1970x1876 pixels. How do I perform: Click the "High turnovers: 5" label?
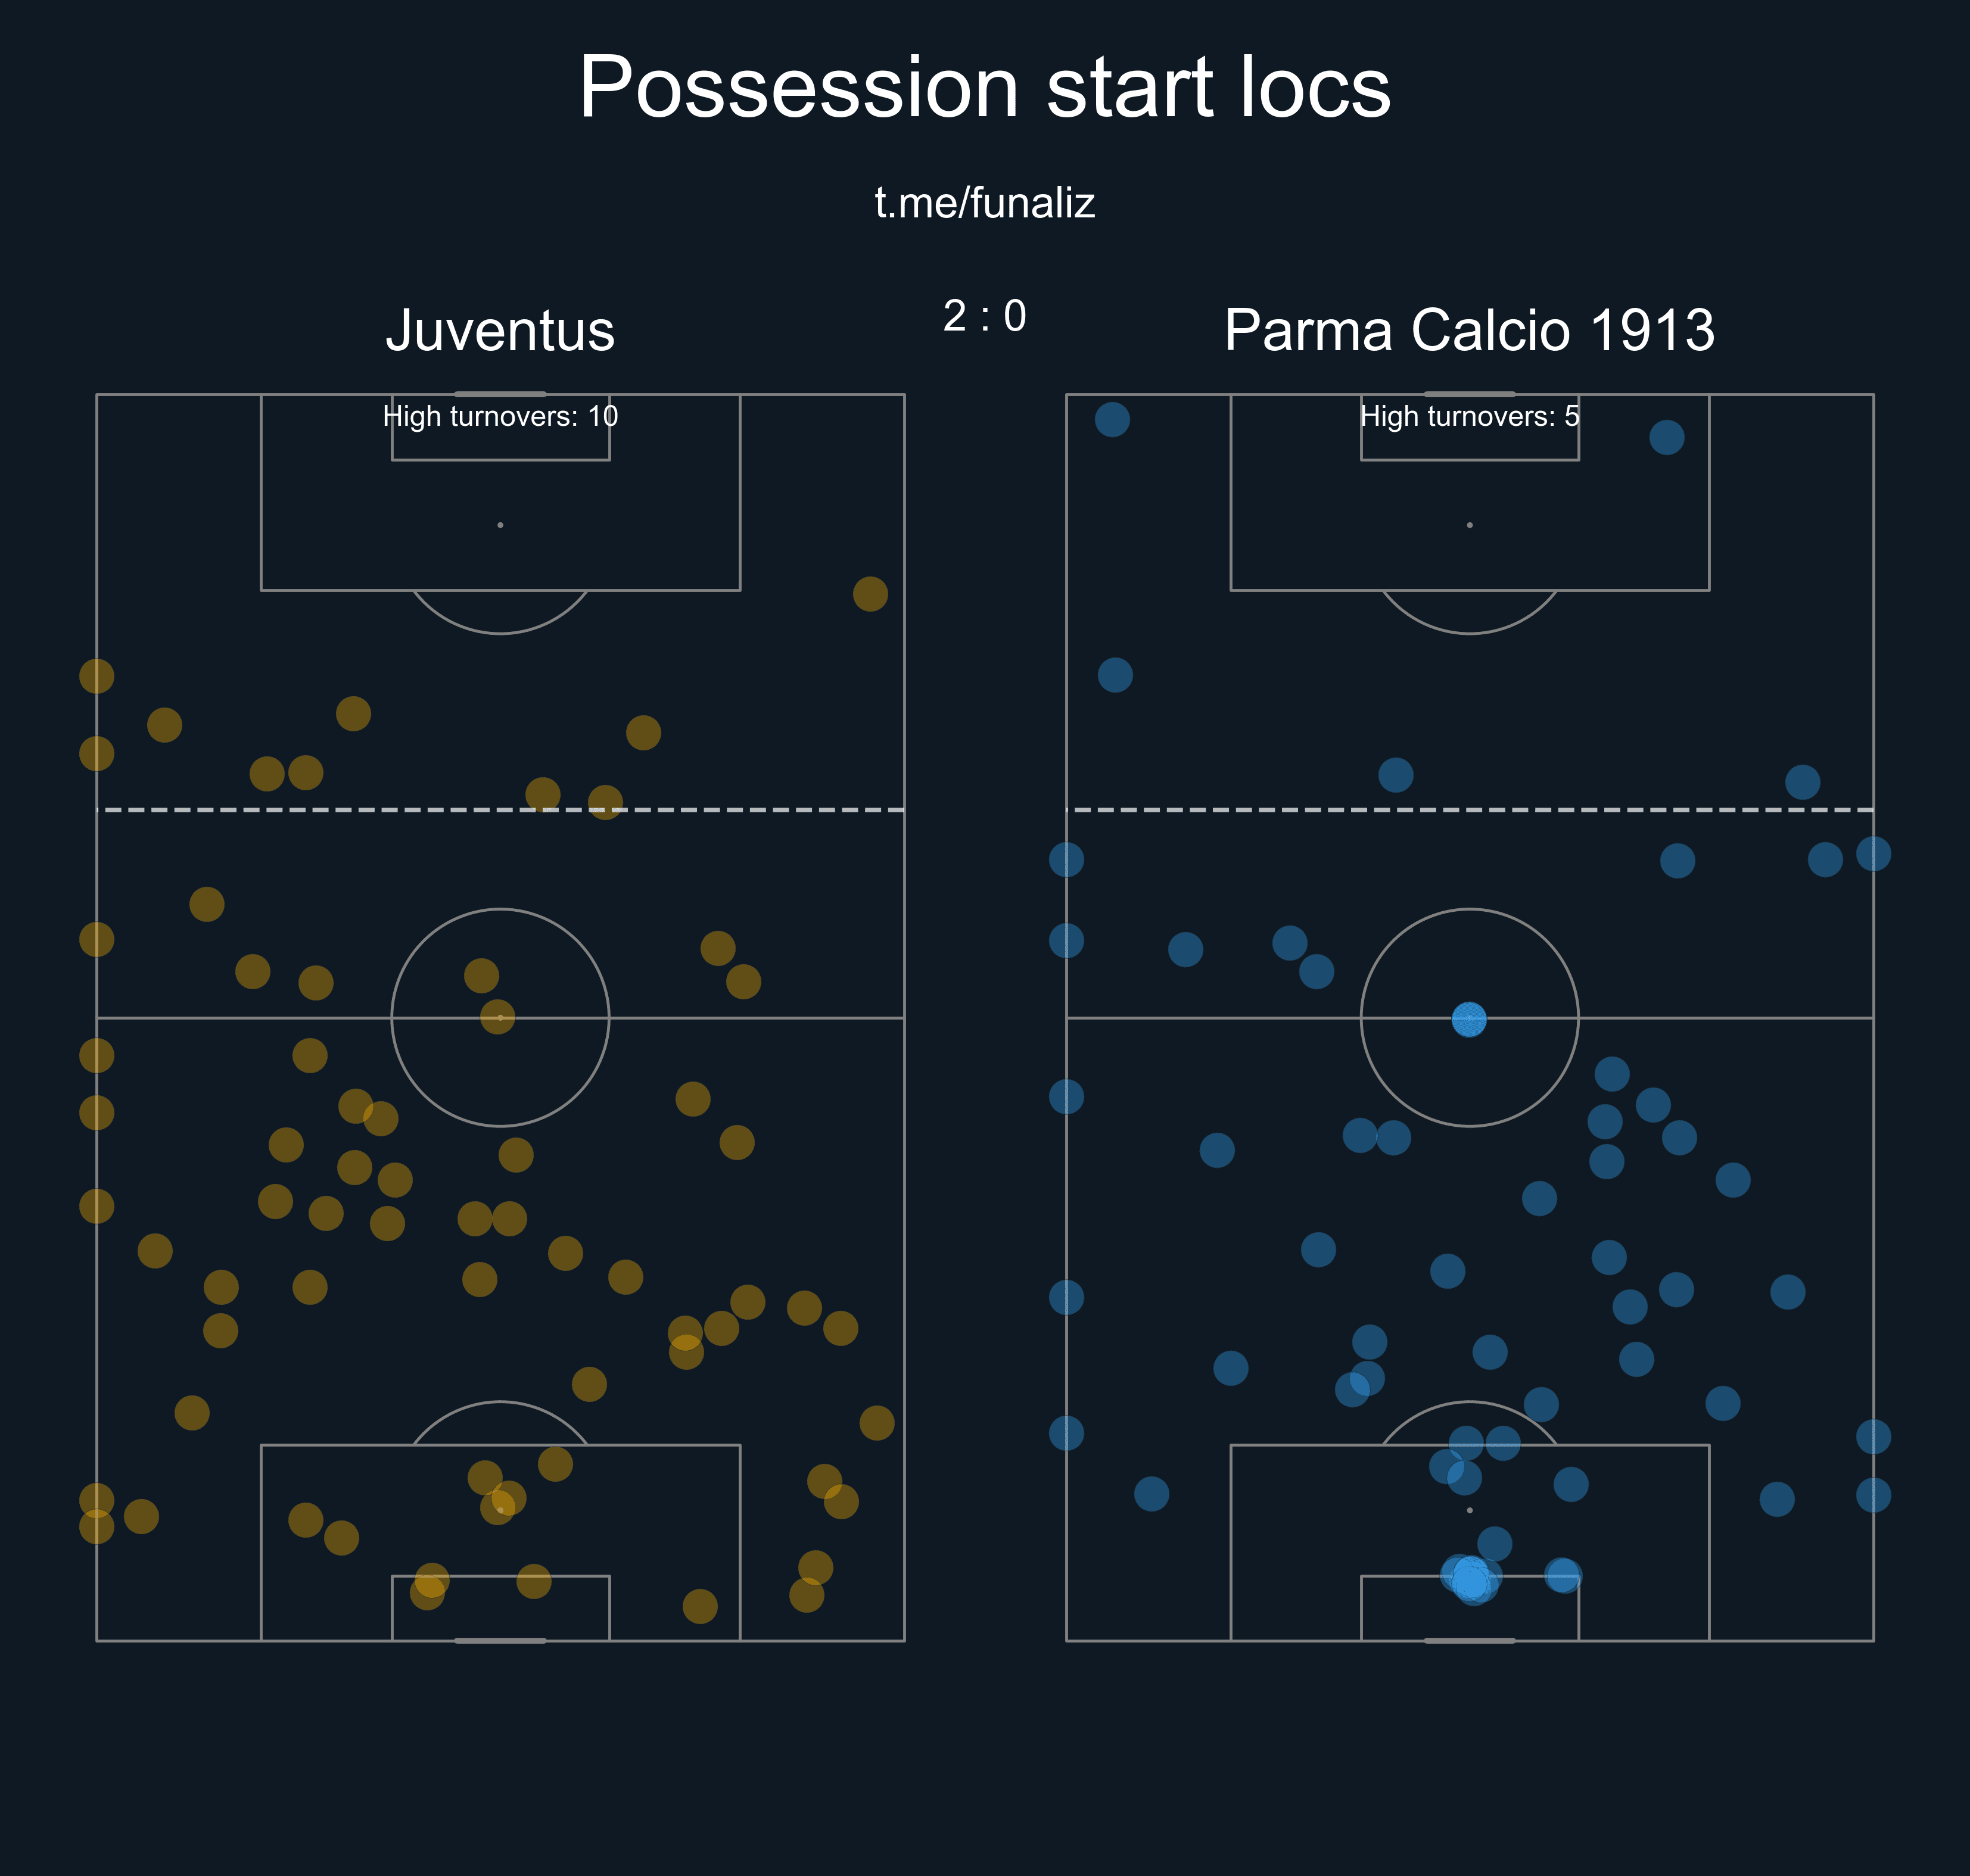[1469, 416]
